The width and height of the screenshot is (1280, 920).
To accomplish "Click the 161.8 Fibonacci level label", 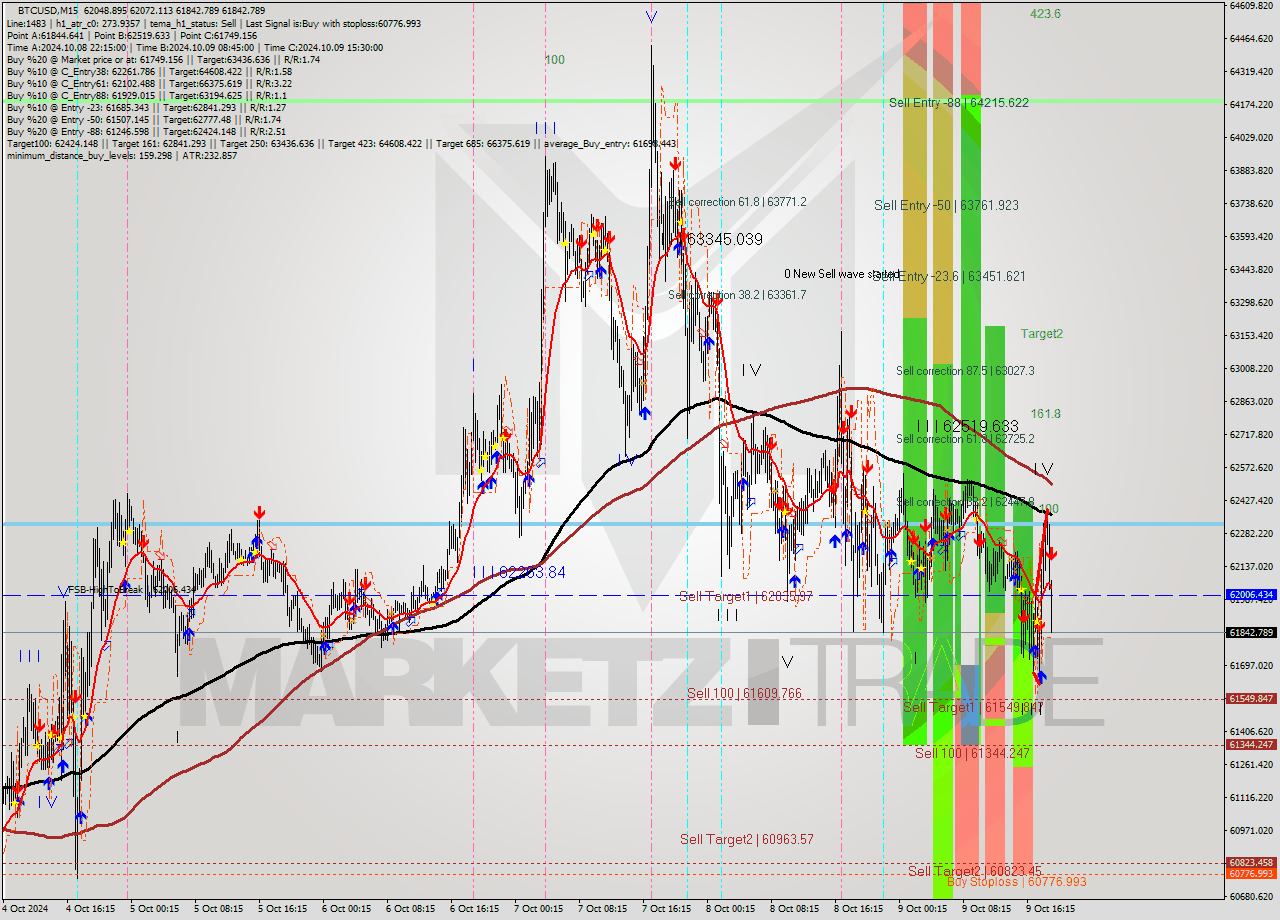I will click(x=1046, y=413).
